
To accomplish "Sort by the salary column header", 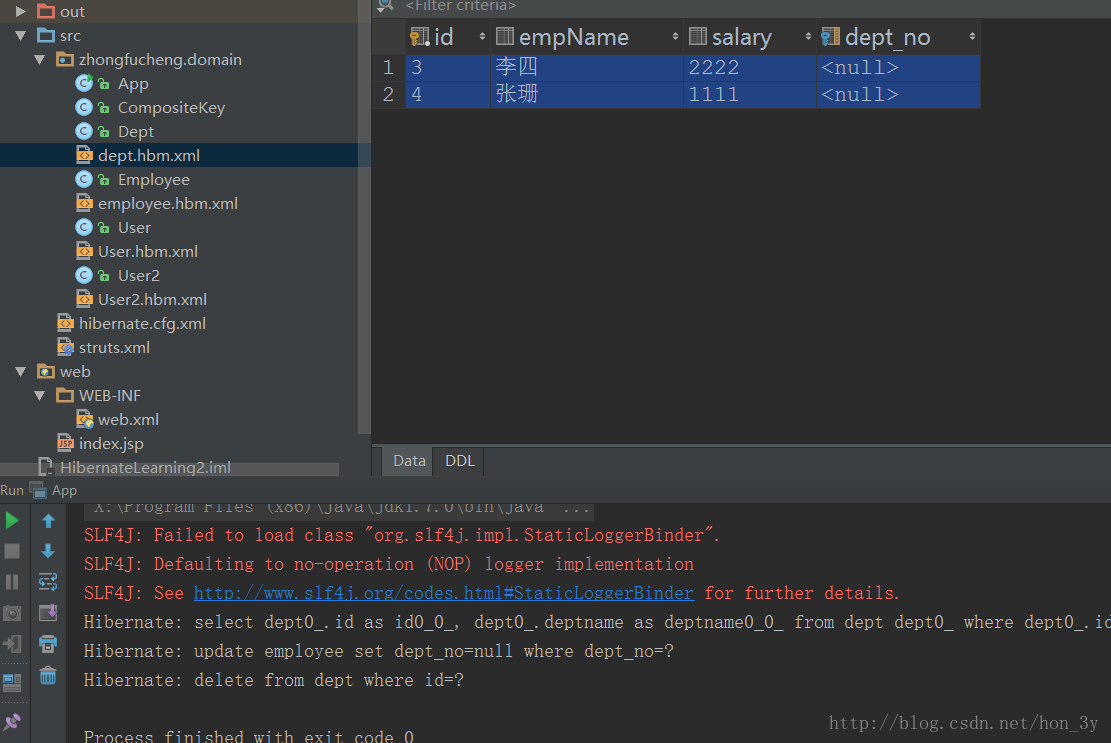I will pyautogui.click(x=750, y=37).
